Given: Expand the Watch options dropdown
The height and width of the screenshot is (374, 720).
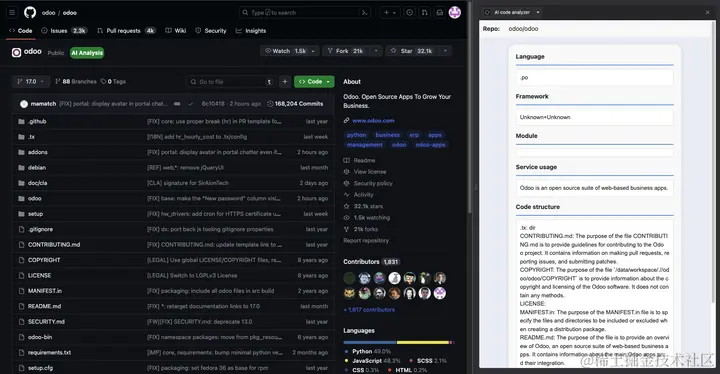Looking at the screenshot, I should click(313, 51).
